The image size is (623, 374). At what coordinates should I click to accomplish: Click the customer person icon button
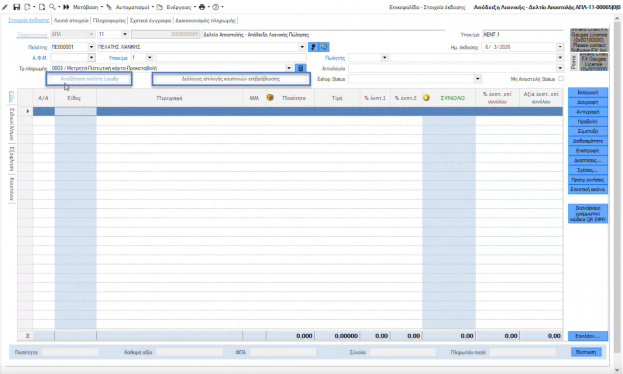313,47
